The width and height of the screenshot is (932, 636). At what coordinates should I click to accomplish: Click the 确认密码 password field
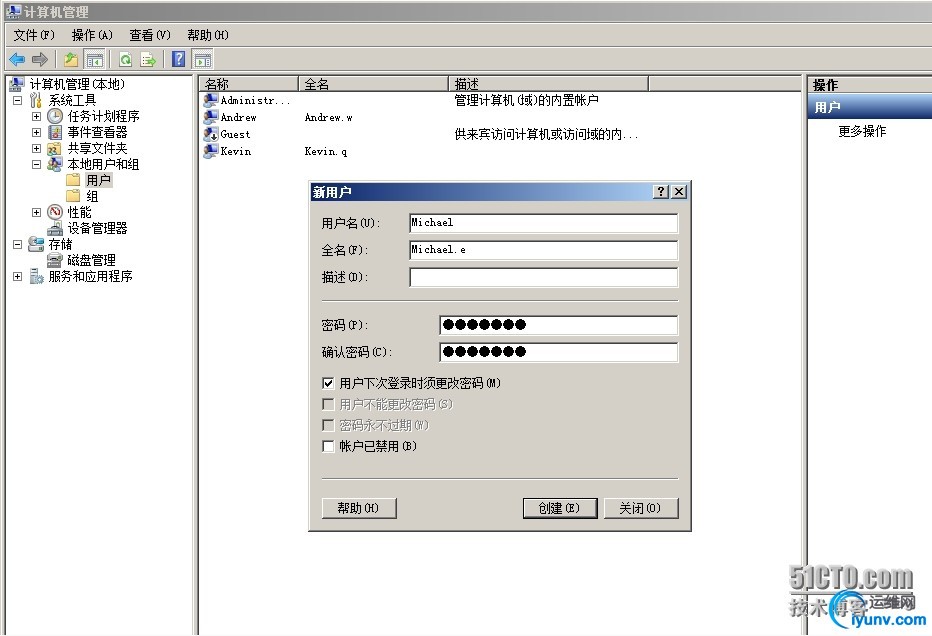click(558, 352)
